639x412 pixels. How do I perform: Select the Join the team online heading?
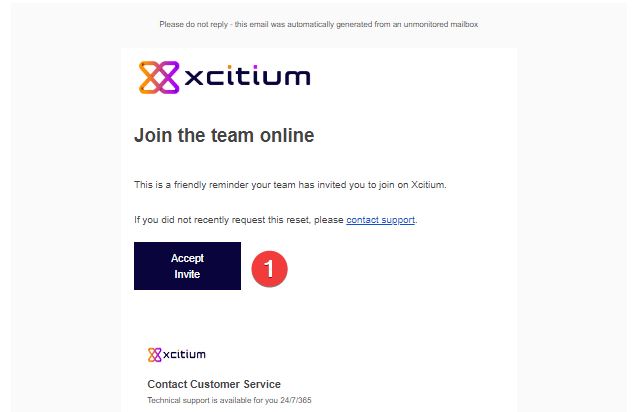[224, 135]
